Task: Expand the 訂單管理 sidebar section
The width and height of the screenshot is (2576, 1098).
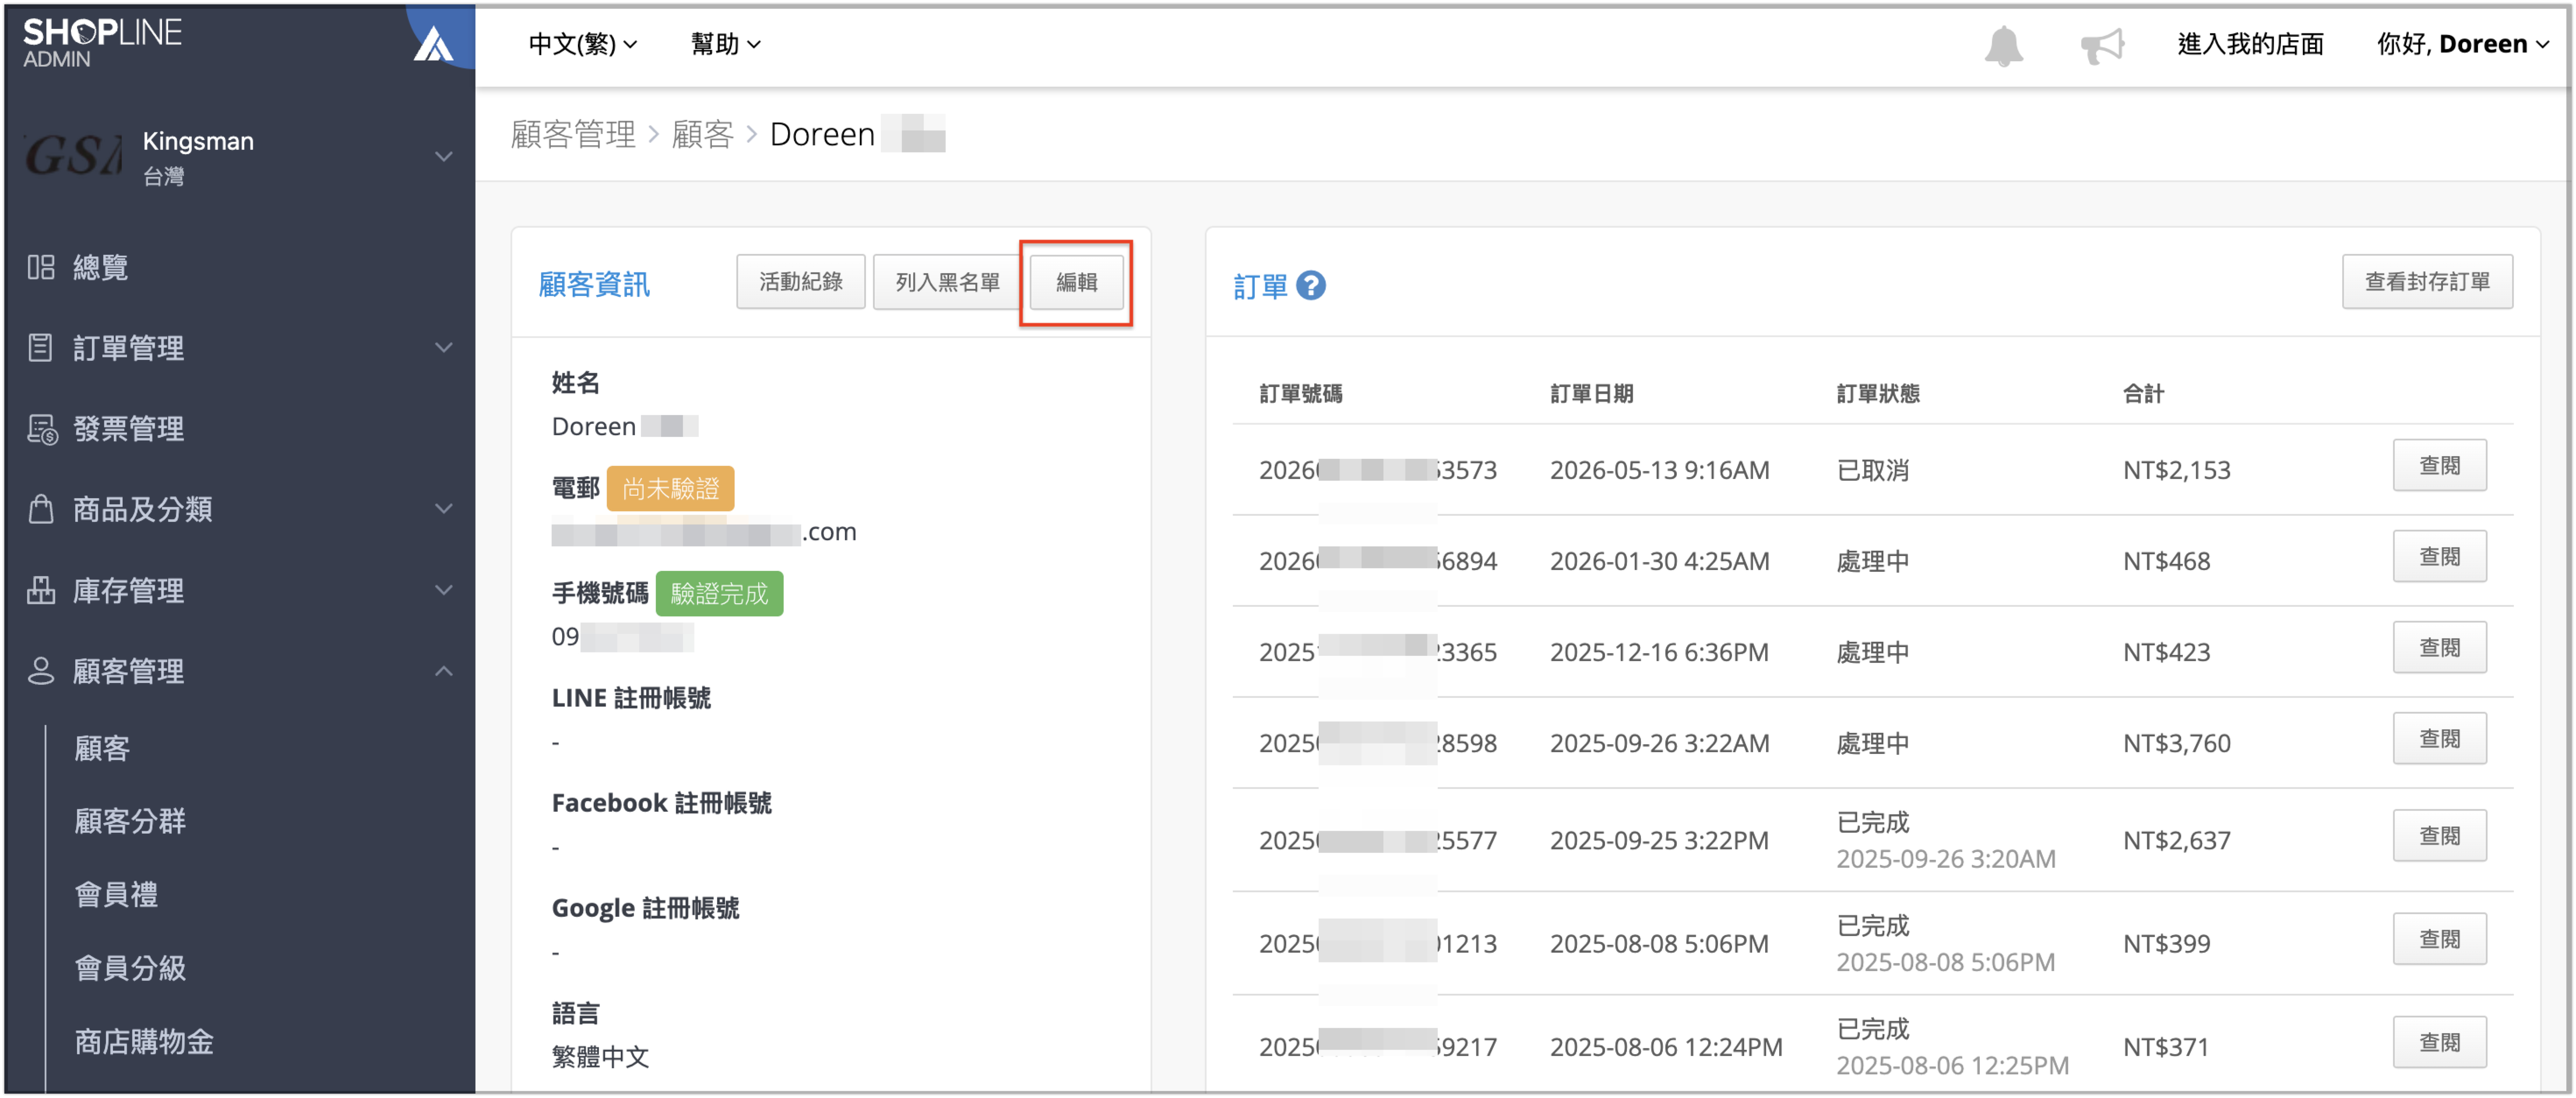Action: tap(444, 348)
